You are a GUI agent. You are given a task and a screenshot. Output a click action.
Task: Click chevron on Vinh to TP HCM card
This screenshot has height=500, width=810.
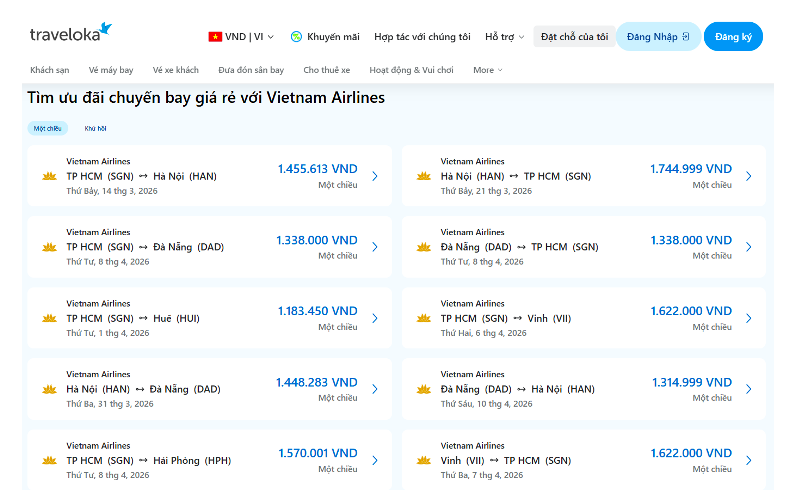pyautogui.click(x=749, y=460)
